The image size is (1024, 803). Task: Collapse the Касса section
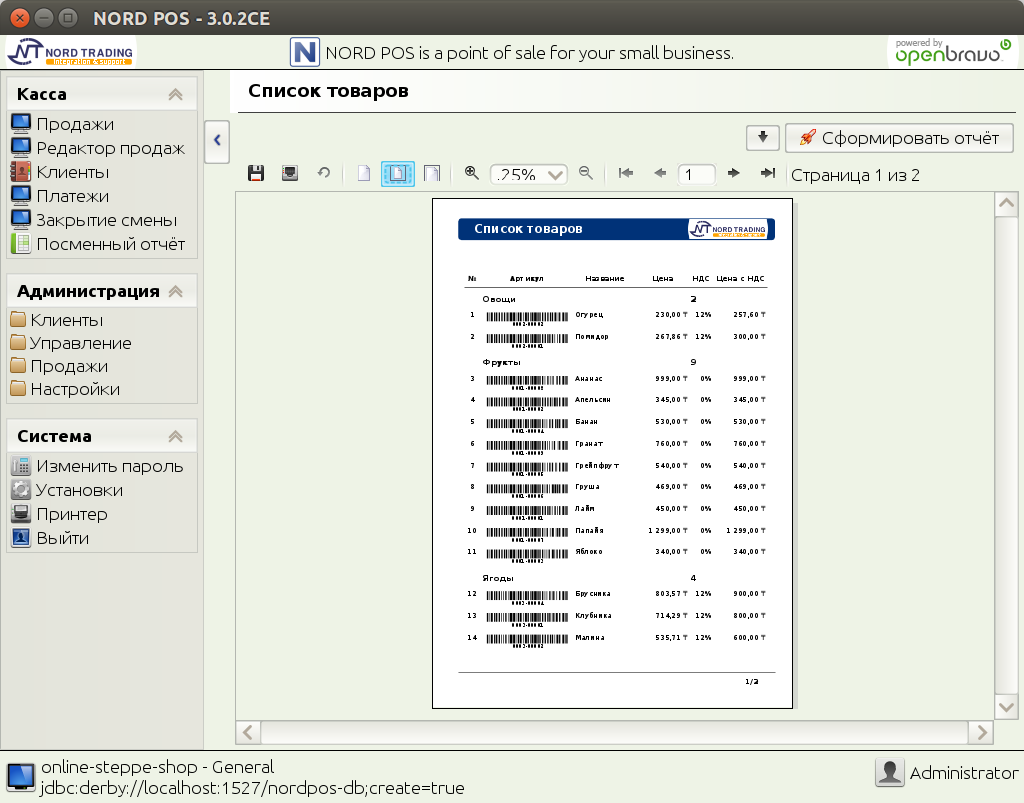[175, 95]
